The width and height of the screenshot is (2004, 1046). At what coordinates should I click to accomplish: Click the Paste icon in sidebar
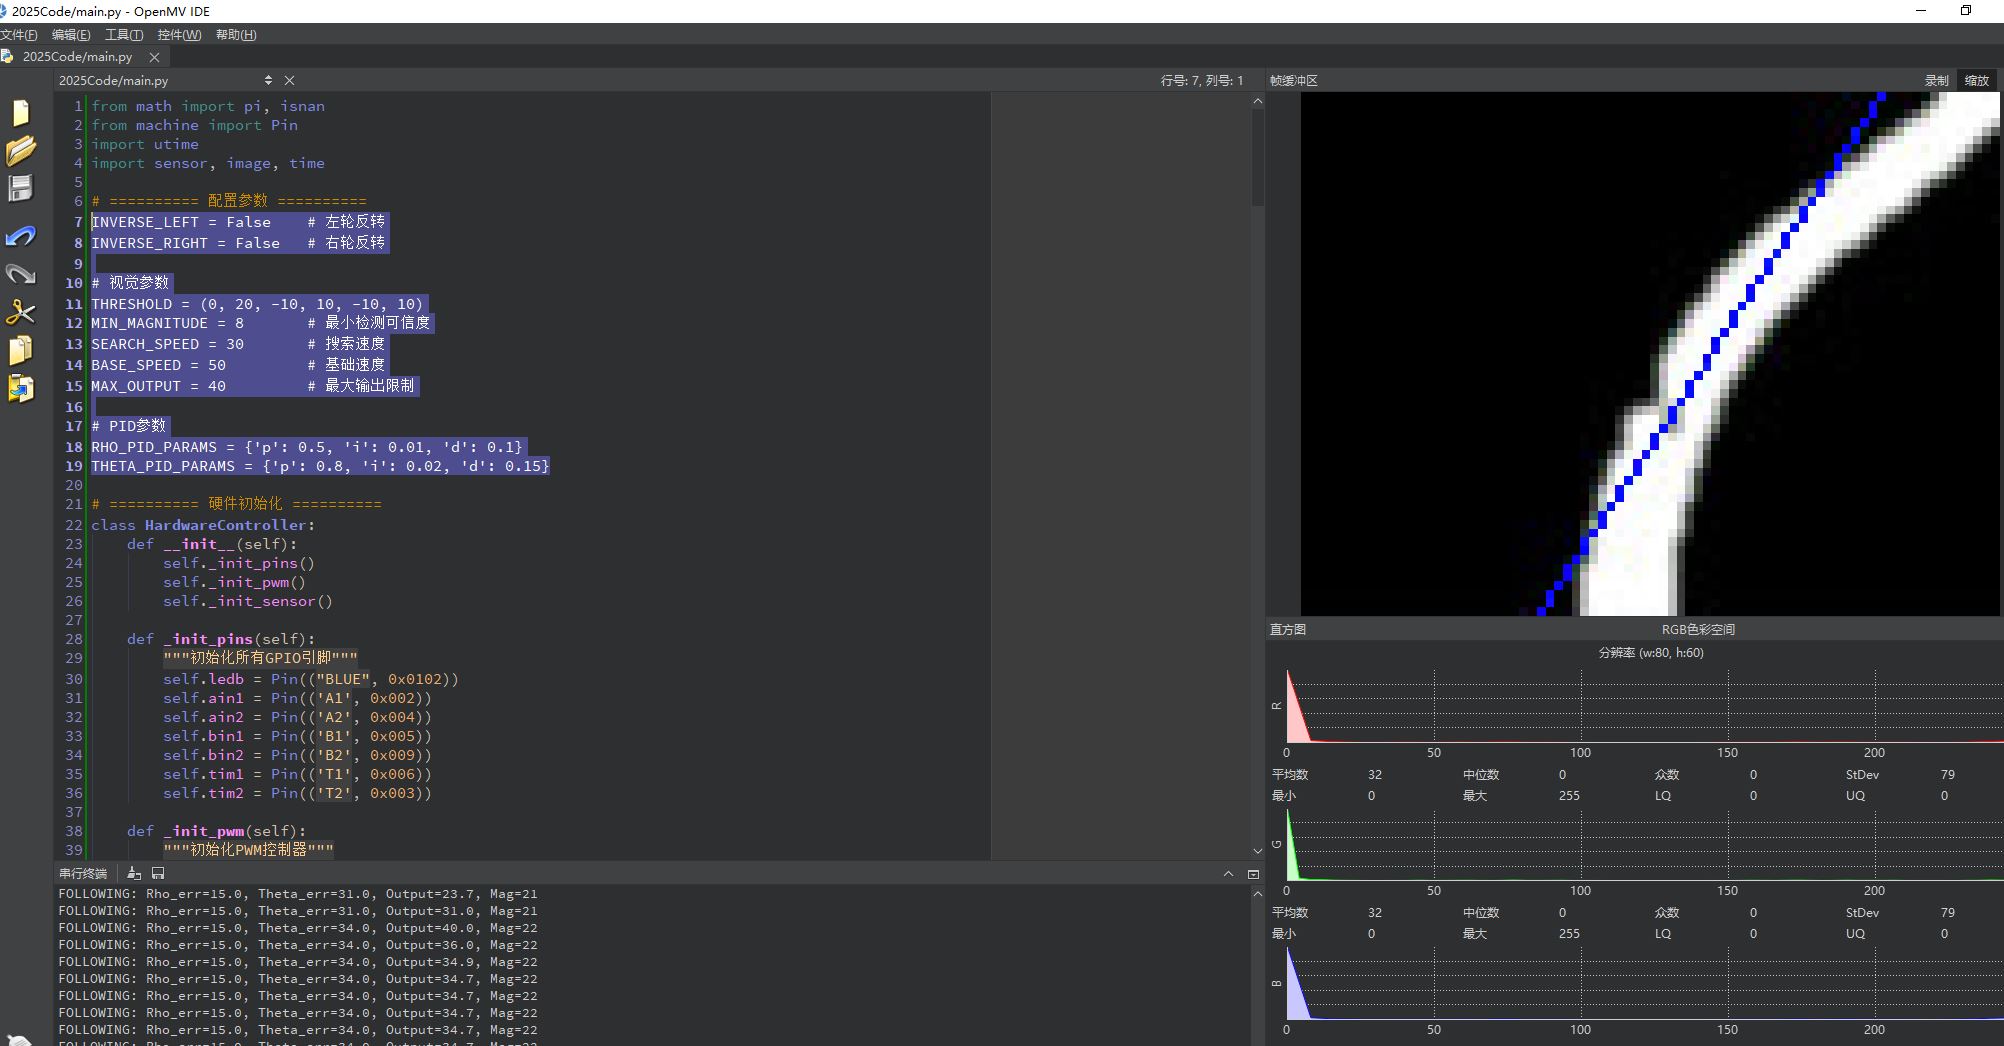tap(20, 388)
